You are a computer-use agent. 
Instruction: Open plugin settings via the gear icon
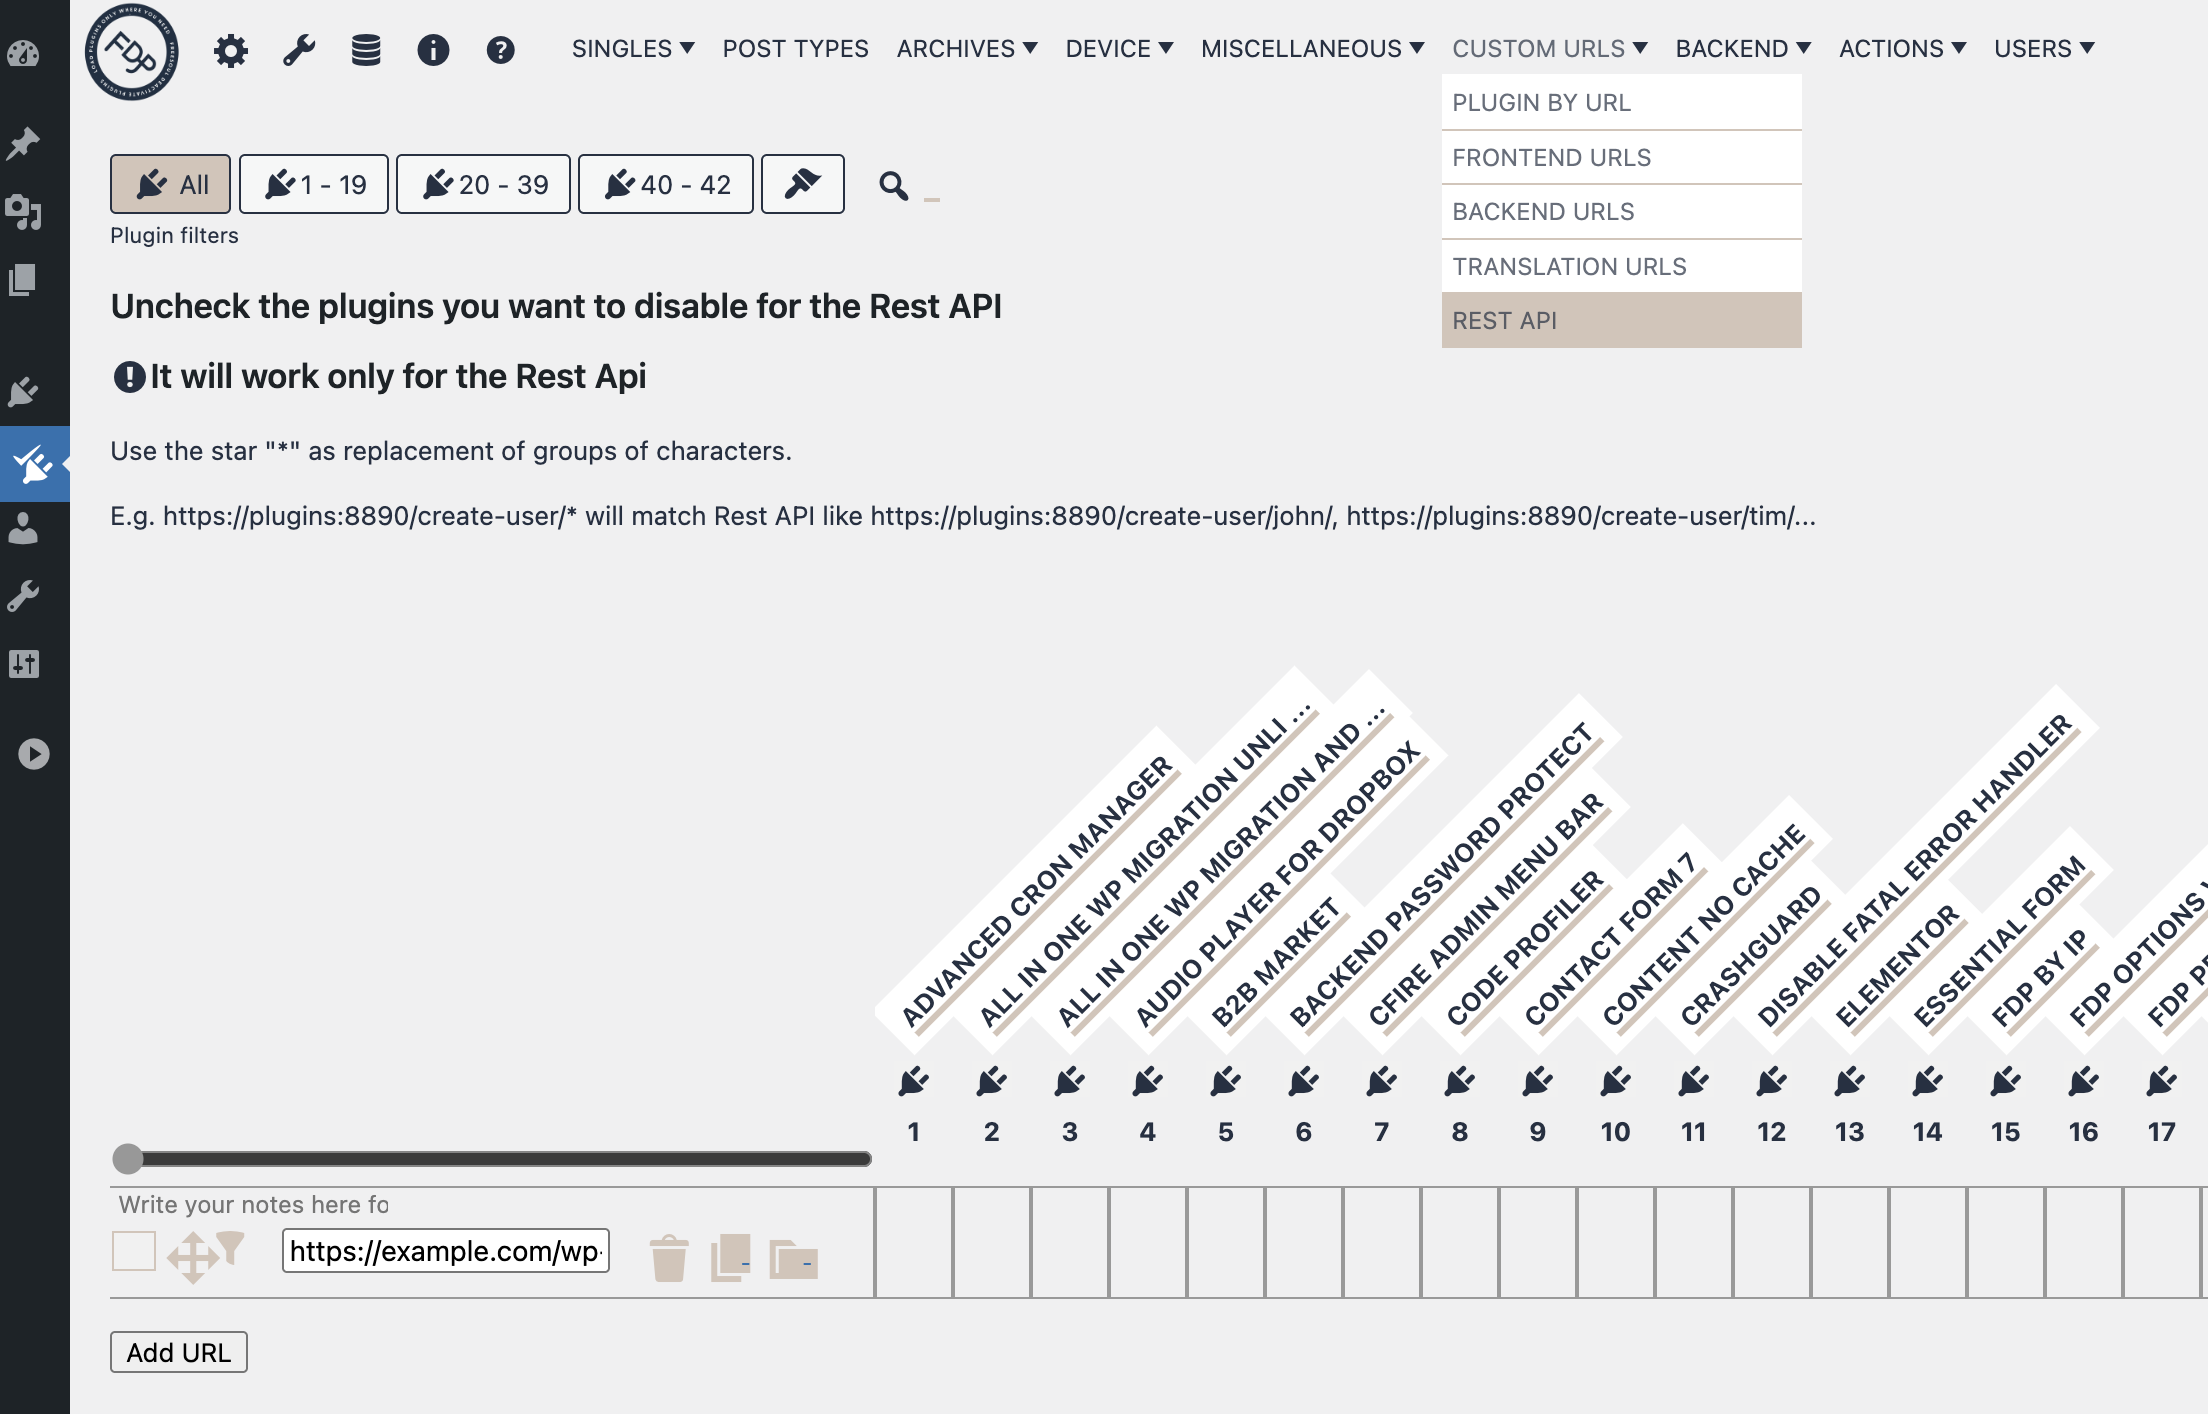coord(230,49)
